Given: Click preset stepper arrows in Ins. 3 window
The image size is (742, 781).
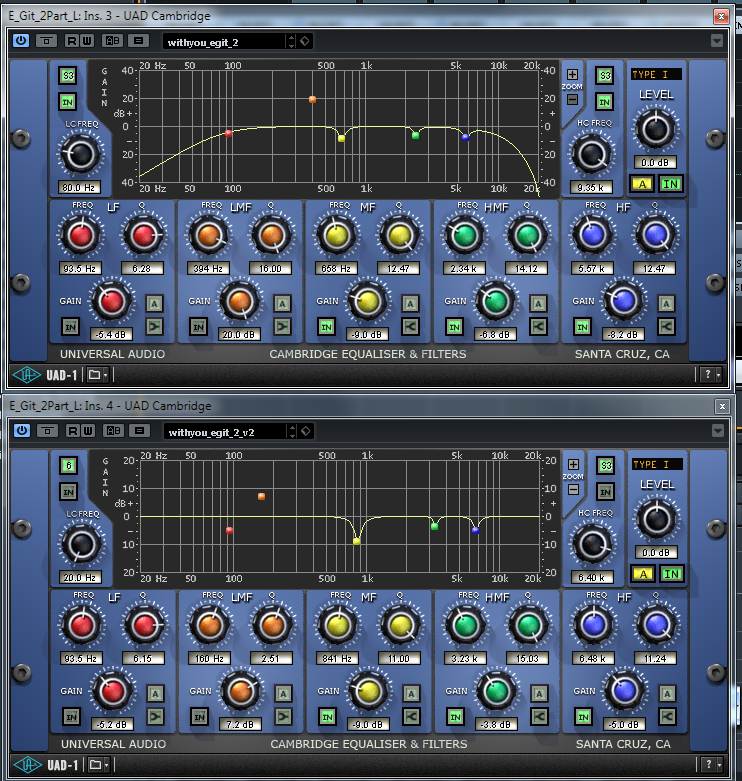Looking at the screenshot, I should click(292, 42).
